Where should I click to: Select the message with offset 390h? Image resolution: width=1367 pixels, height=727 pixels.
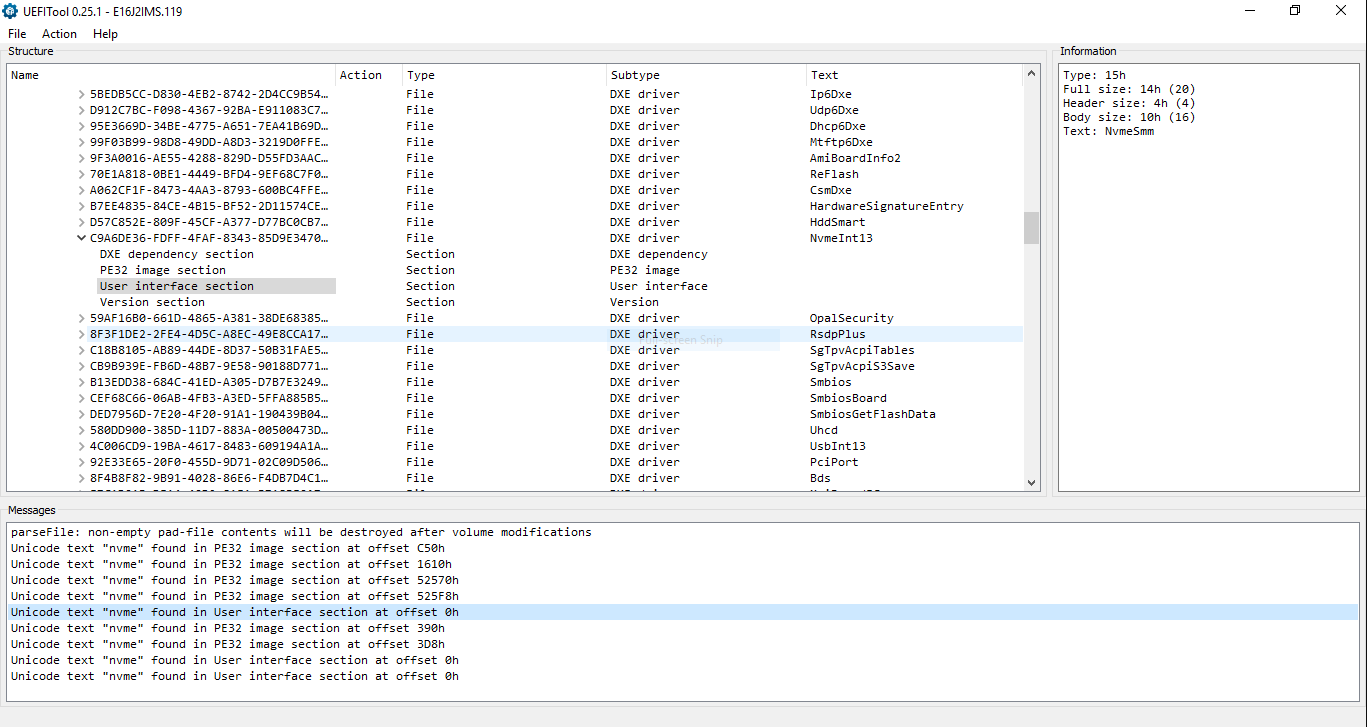[683, 628]
